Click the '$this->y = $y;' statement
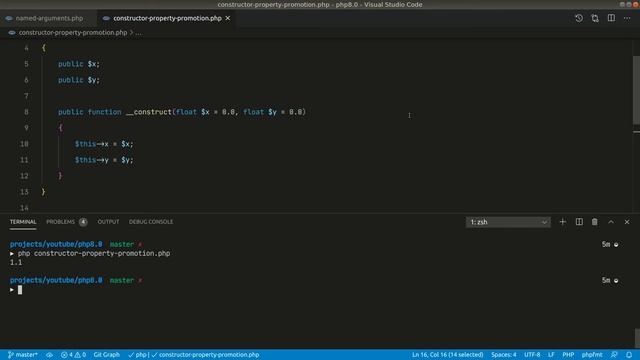640x360 pixels. point(104,160)
